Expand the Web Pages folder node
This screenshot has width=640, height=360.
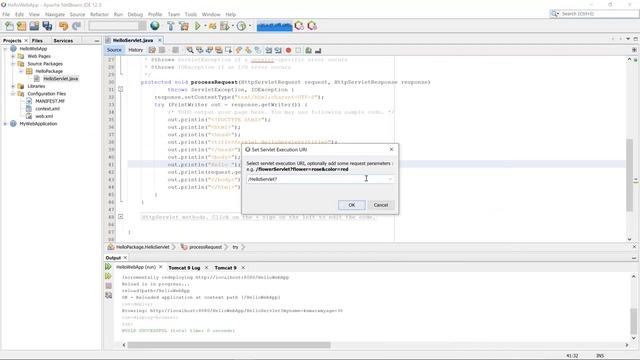coord(13,56)
